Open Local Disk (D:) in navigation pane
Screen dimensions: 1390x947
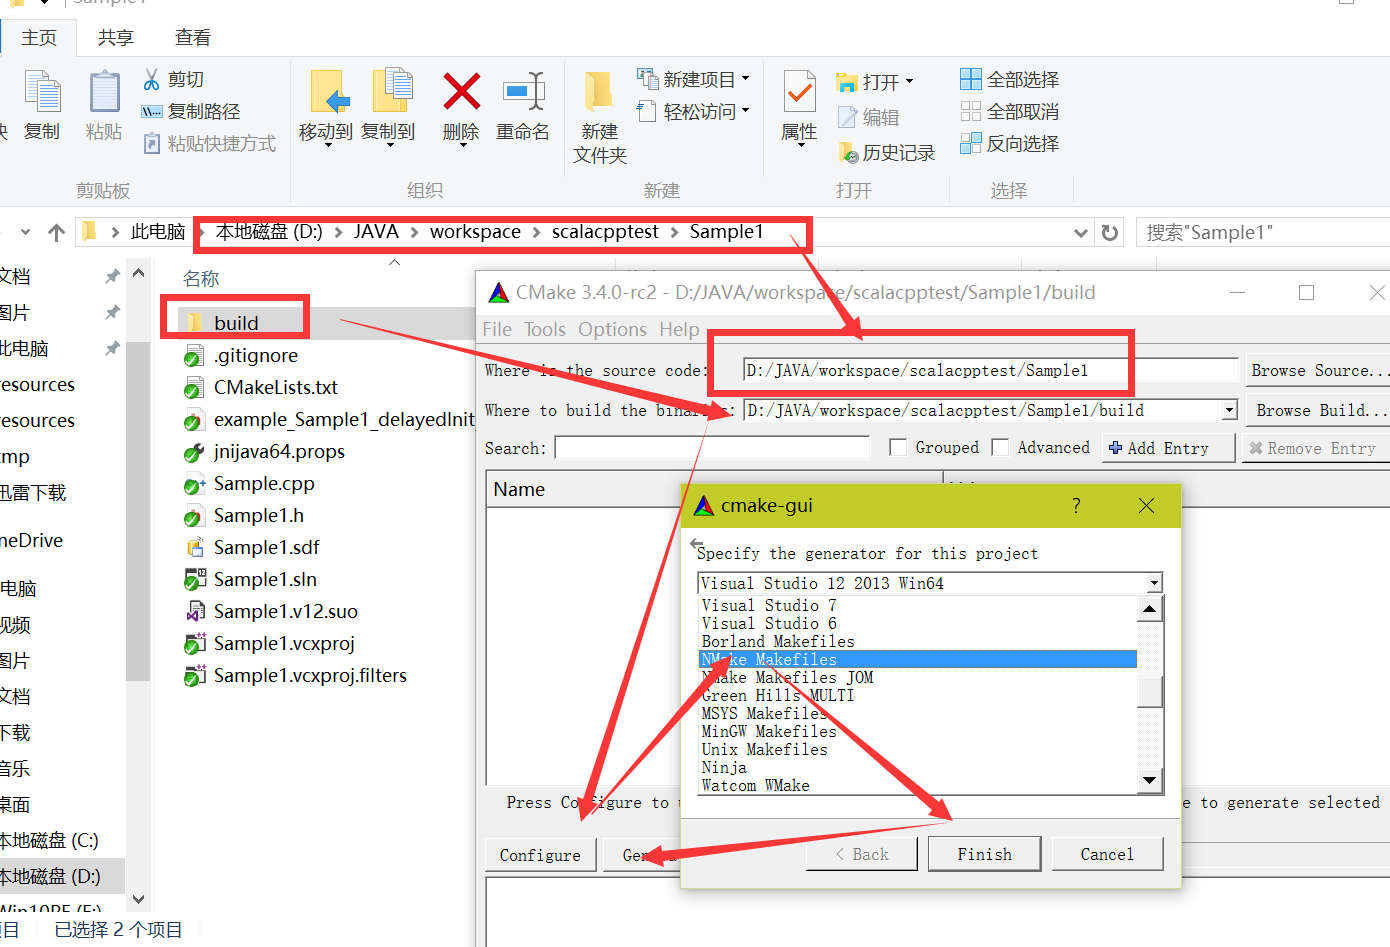tap(50, 876)
